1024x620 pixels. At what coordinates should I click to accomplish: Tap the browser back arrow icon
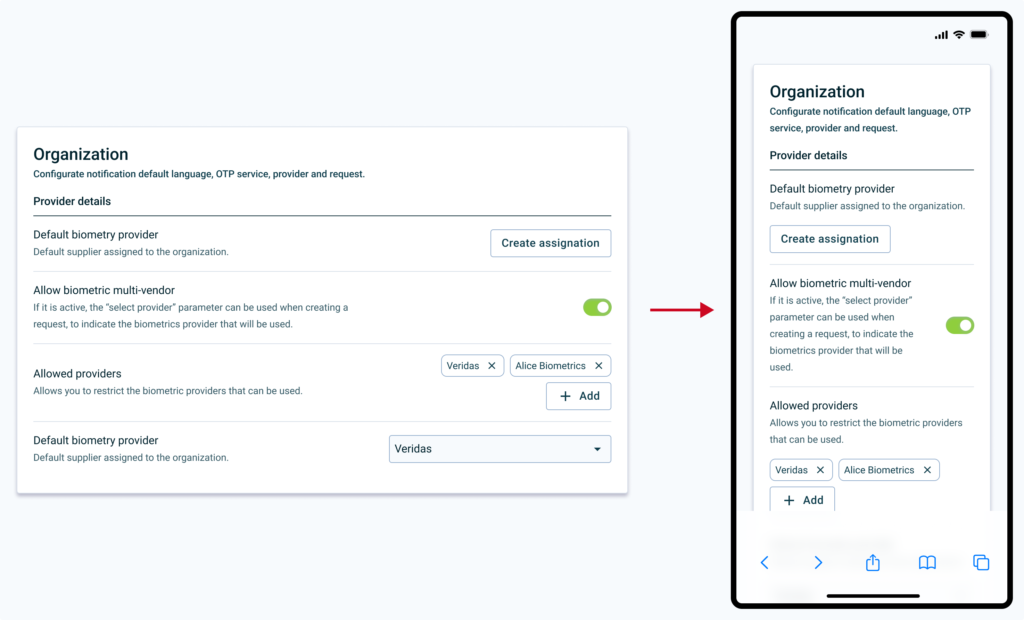765,563
